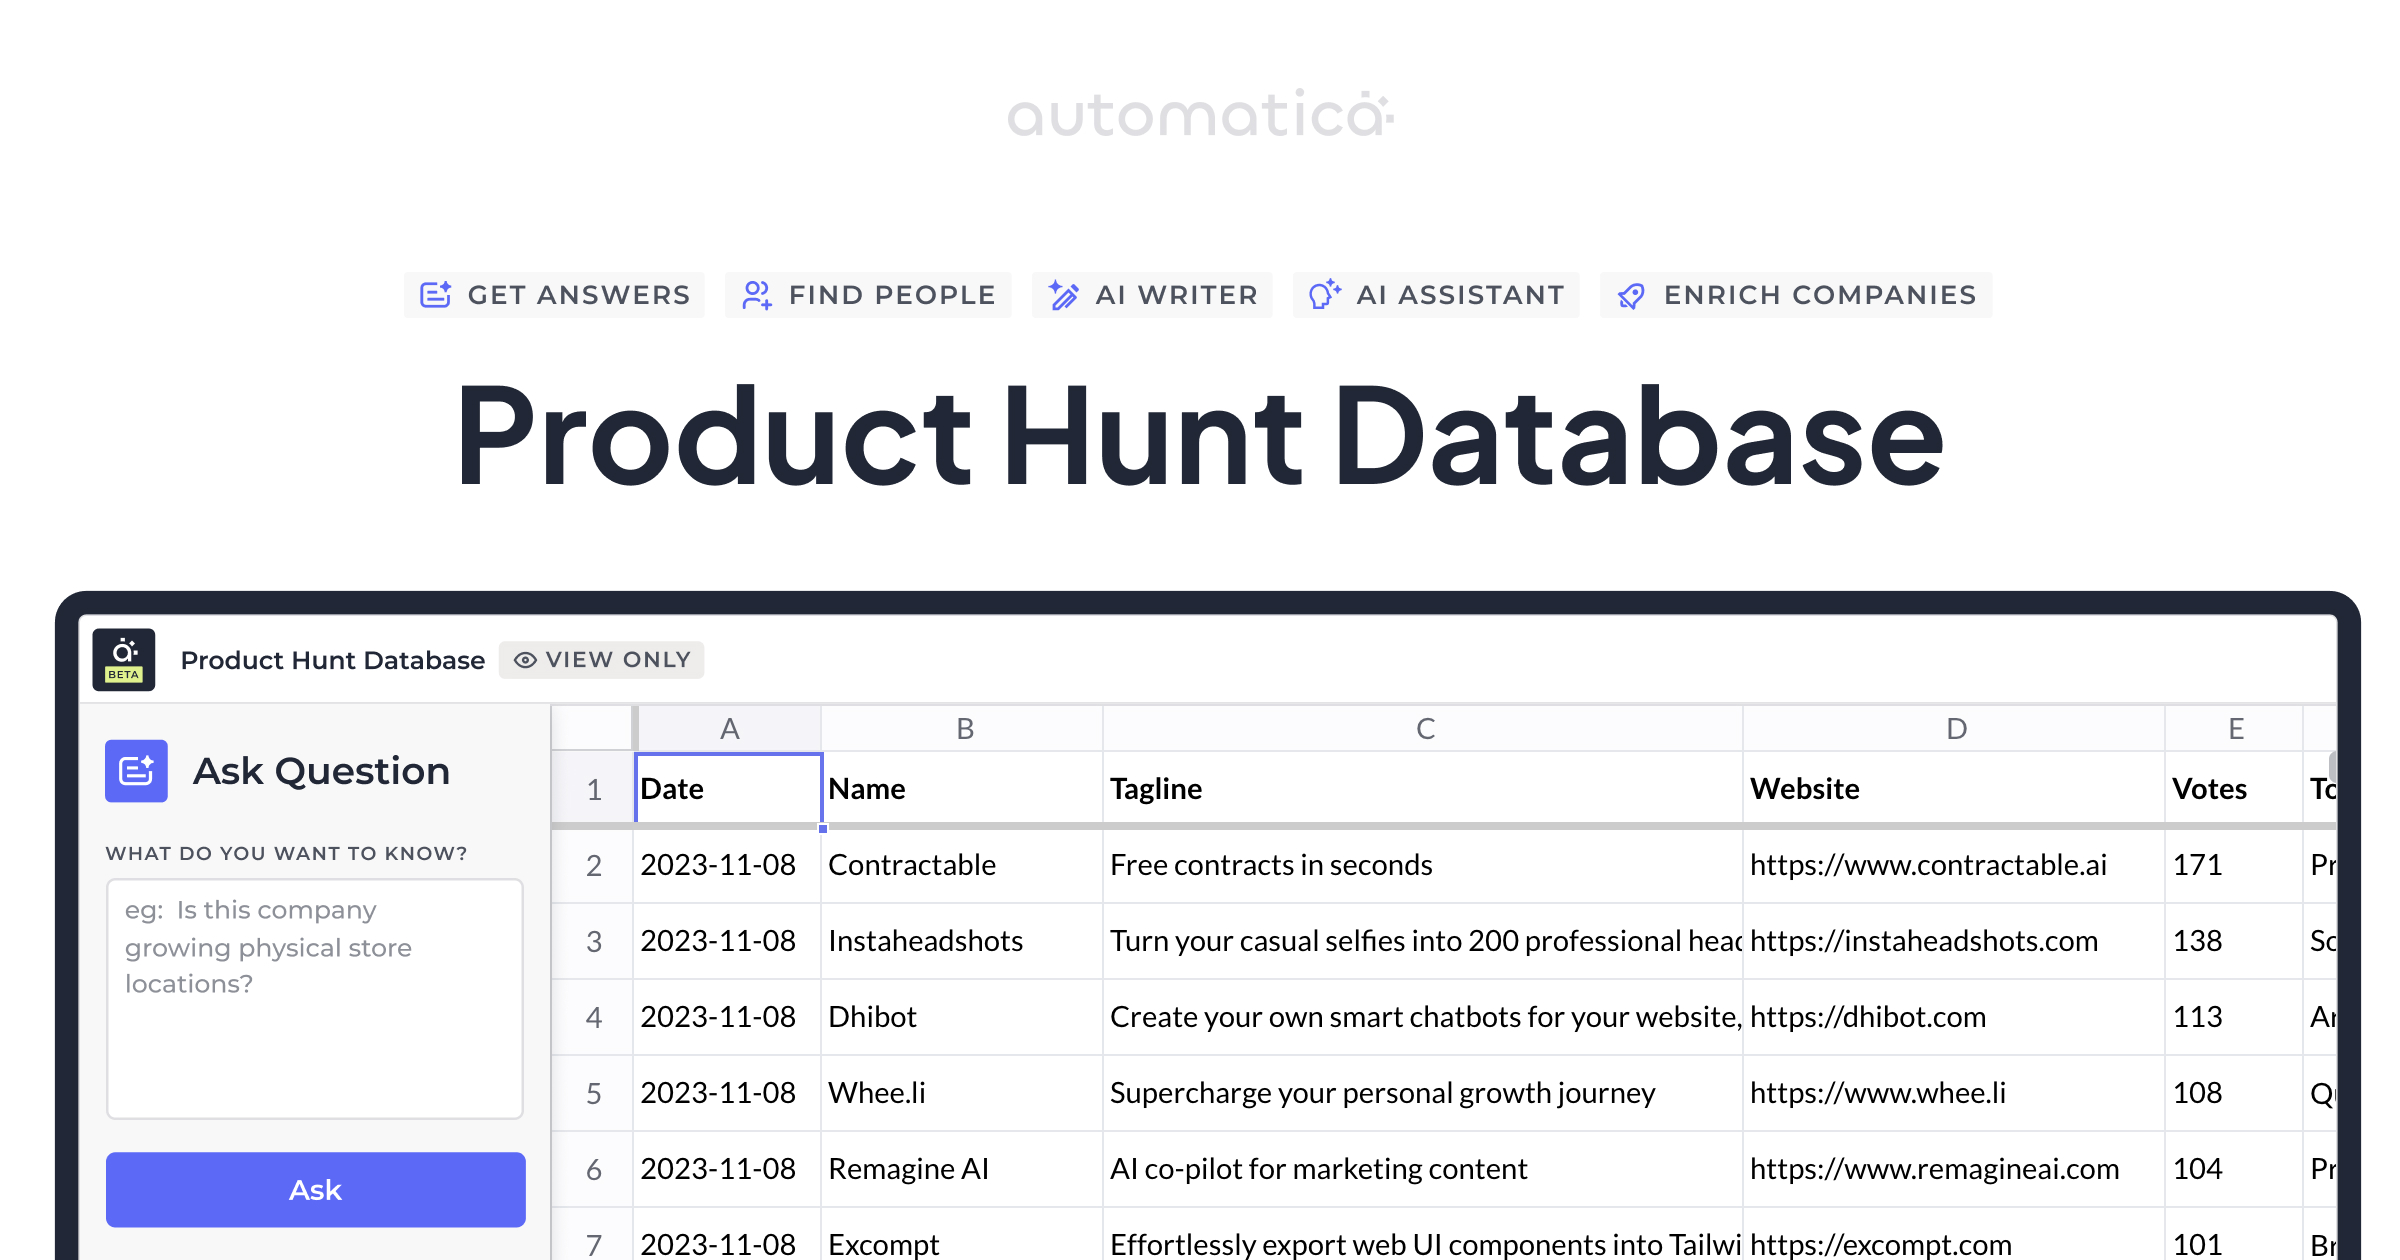The height and width of the screenshot is (1260, 2400).
Task: Open the FIND PEOPLE tab
Action: coord(868,295)
